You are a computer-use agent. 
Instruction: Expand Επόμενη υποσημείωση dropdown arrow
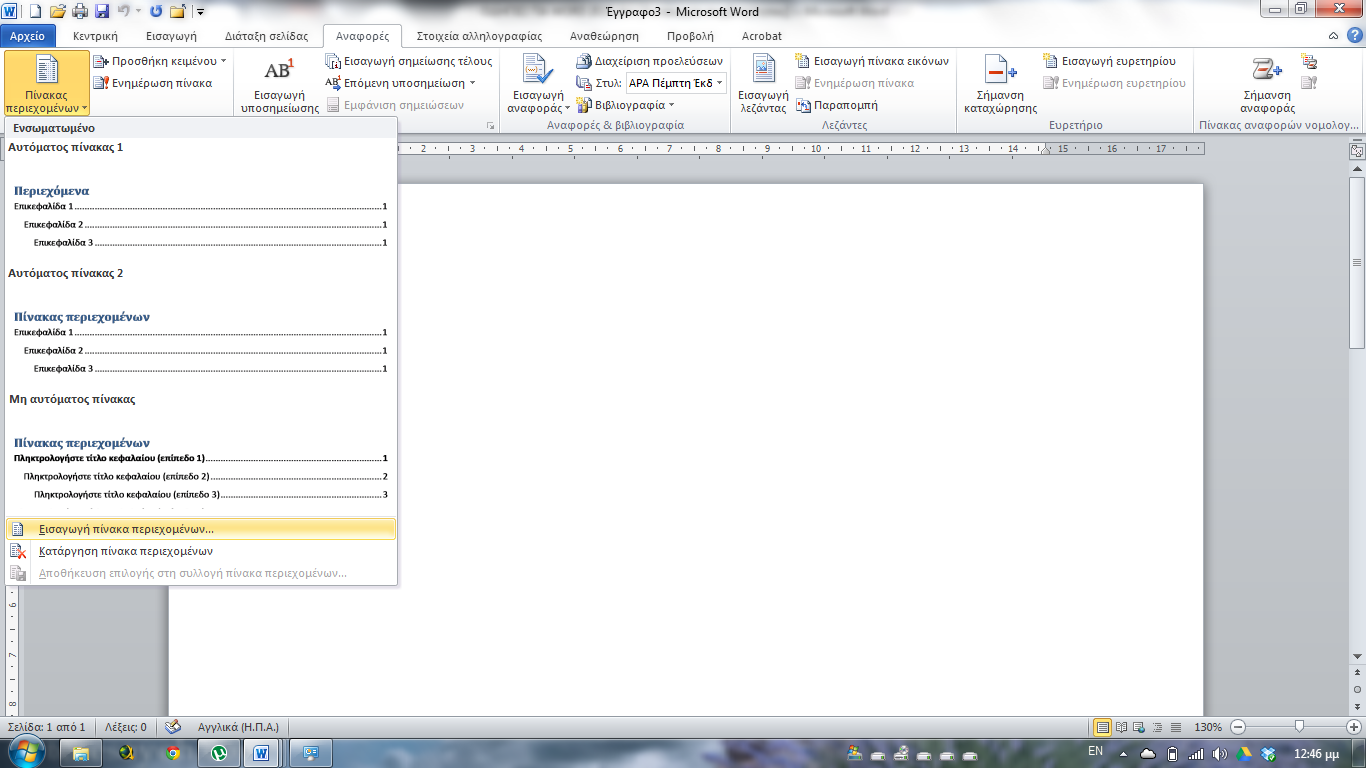pos(472,83)
